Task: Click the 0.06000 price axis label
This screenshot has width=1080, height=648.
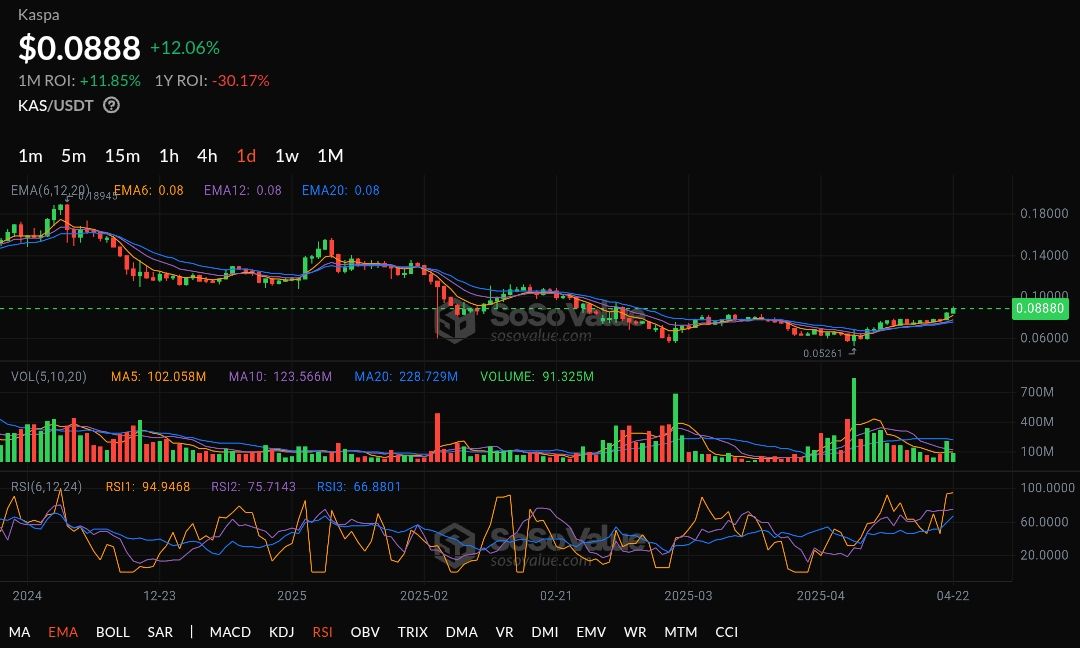Action: point(1044,337)
